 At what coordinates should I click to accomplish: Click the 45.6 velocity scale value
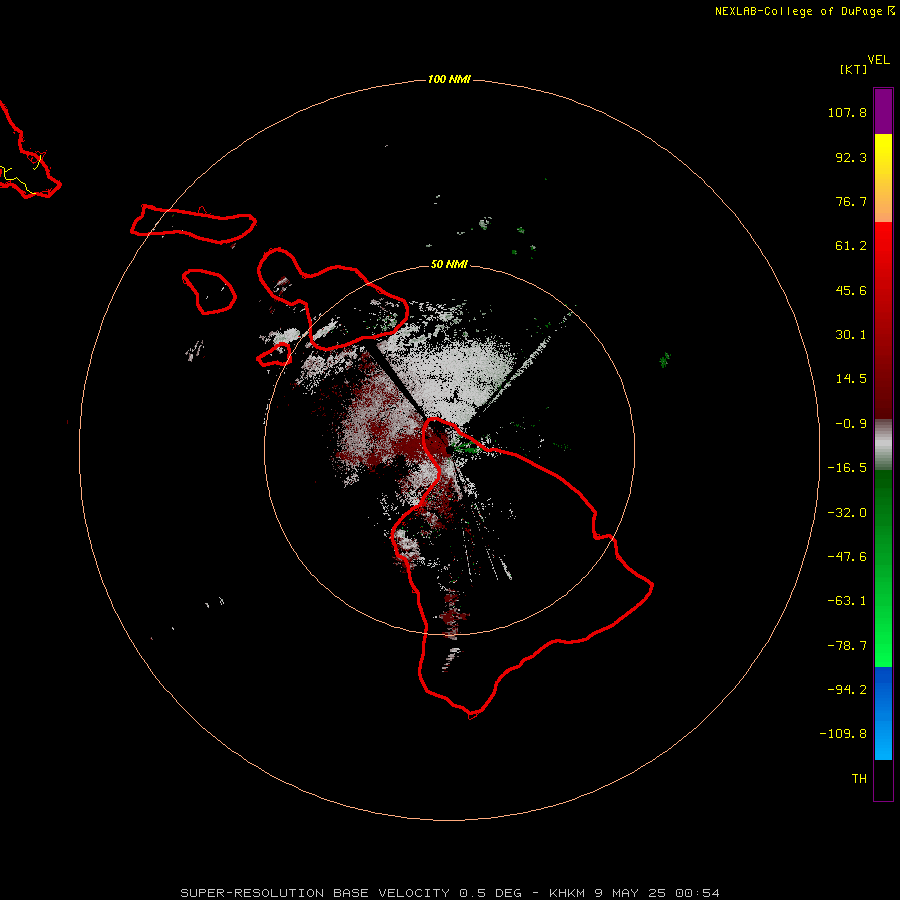851,290
